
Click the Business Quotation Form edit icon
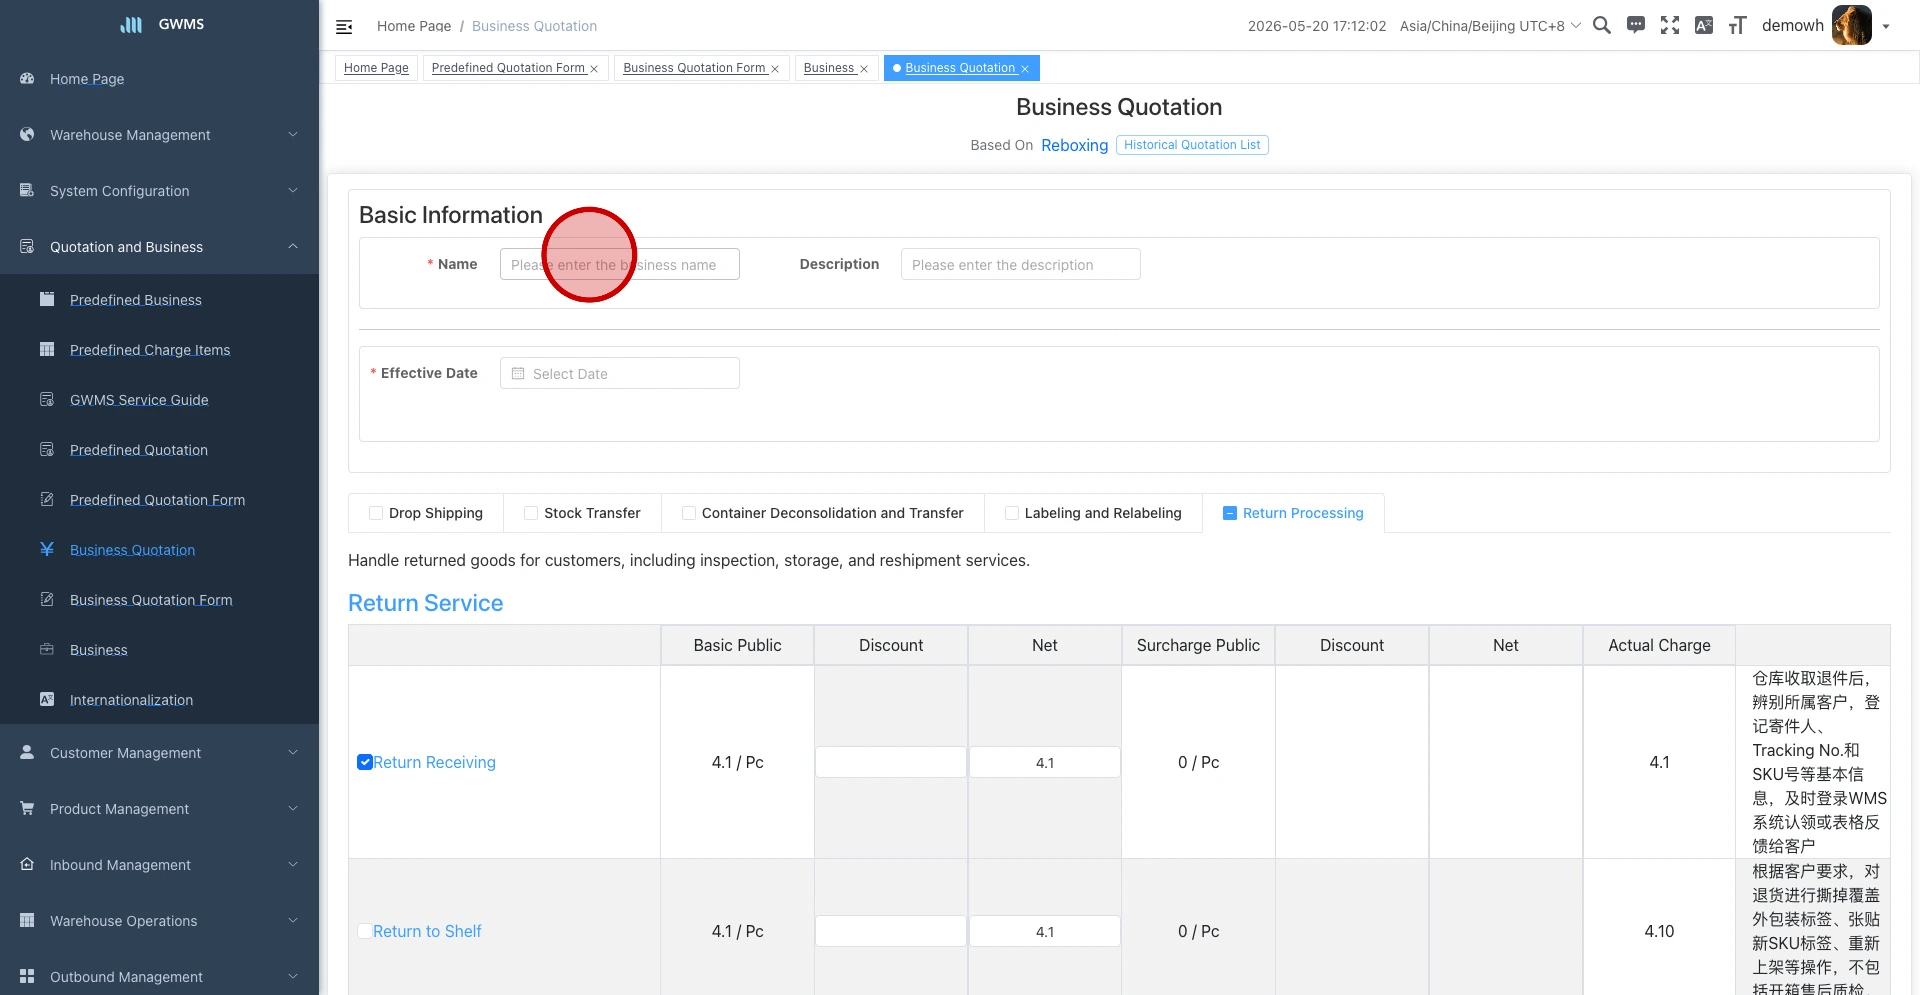pyautogui.click(x=47, y=599)
